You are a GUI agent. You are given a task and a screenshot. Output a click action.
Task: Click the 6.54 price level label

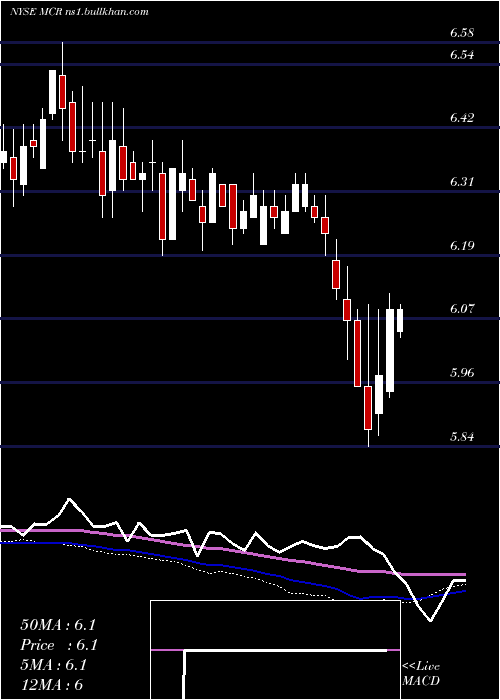[x=462, y=55]
